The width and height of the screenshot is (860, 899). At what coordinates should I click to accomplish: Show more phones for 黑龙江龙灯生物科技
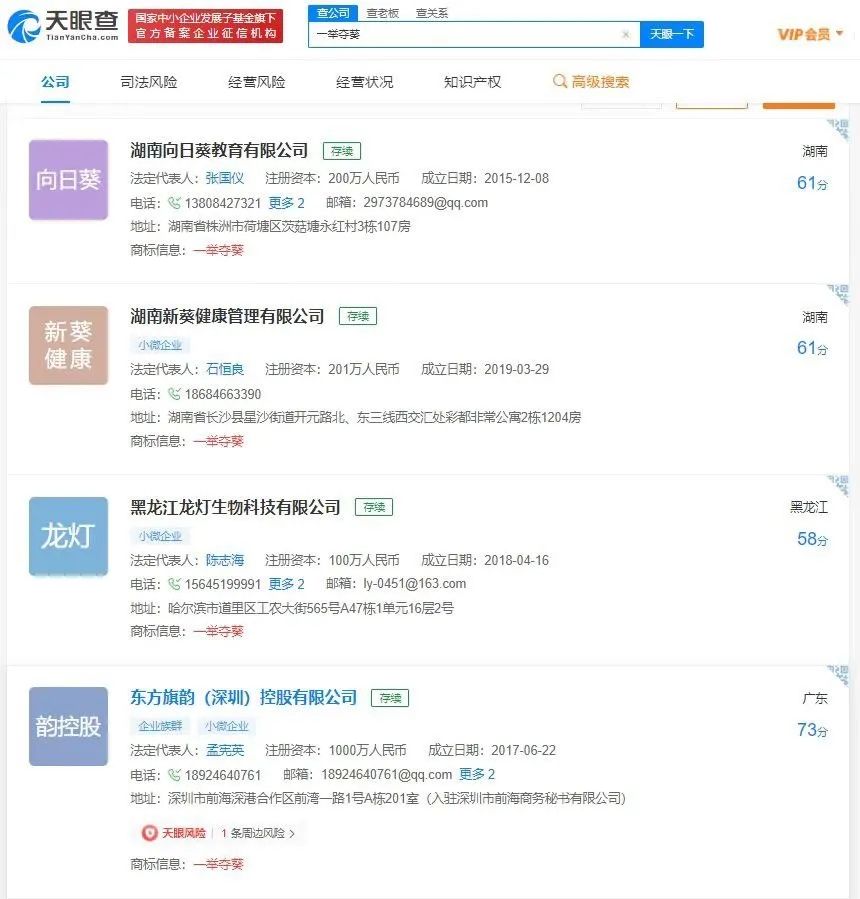(286, 584)
